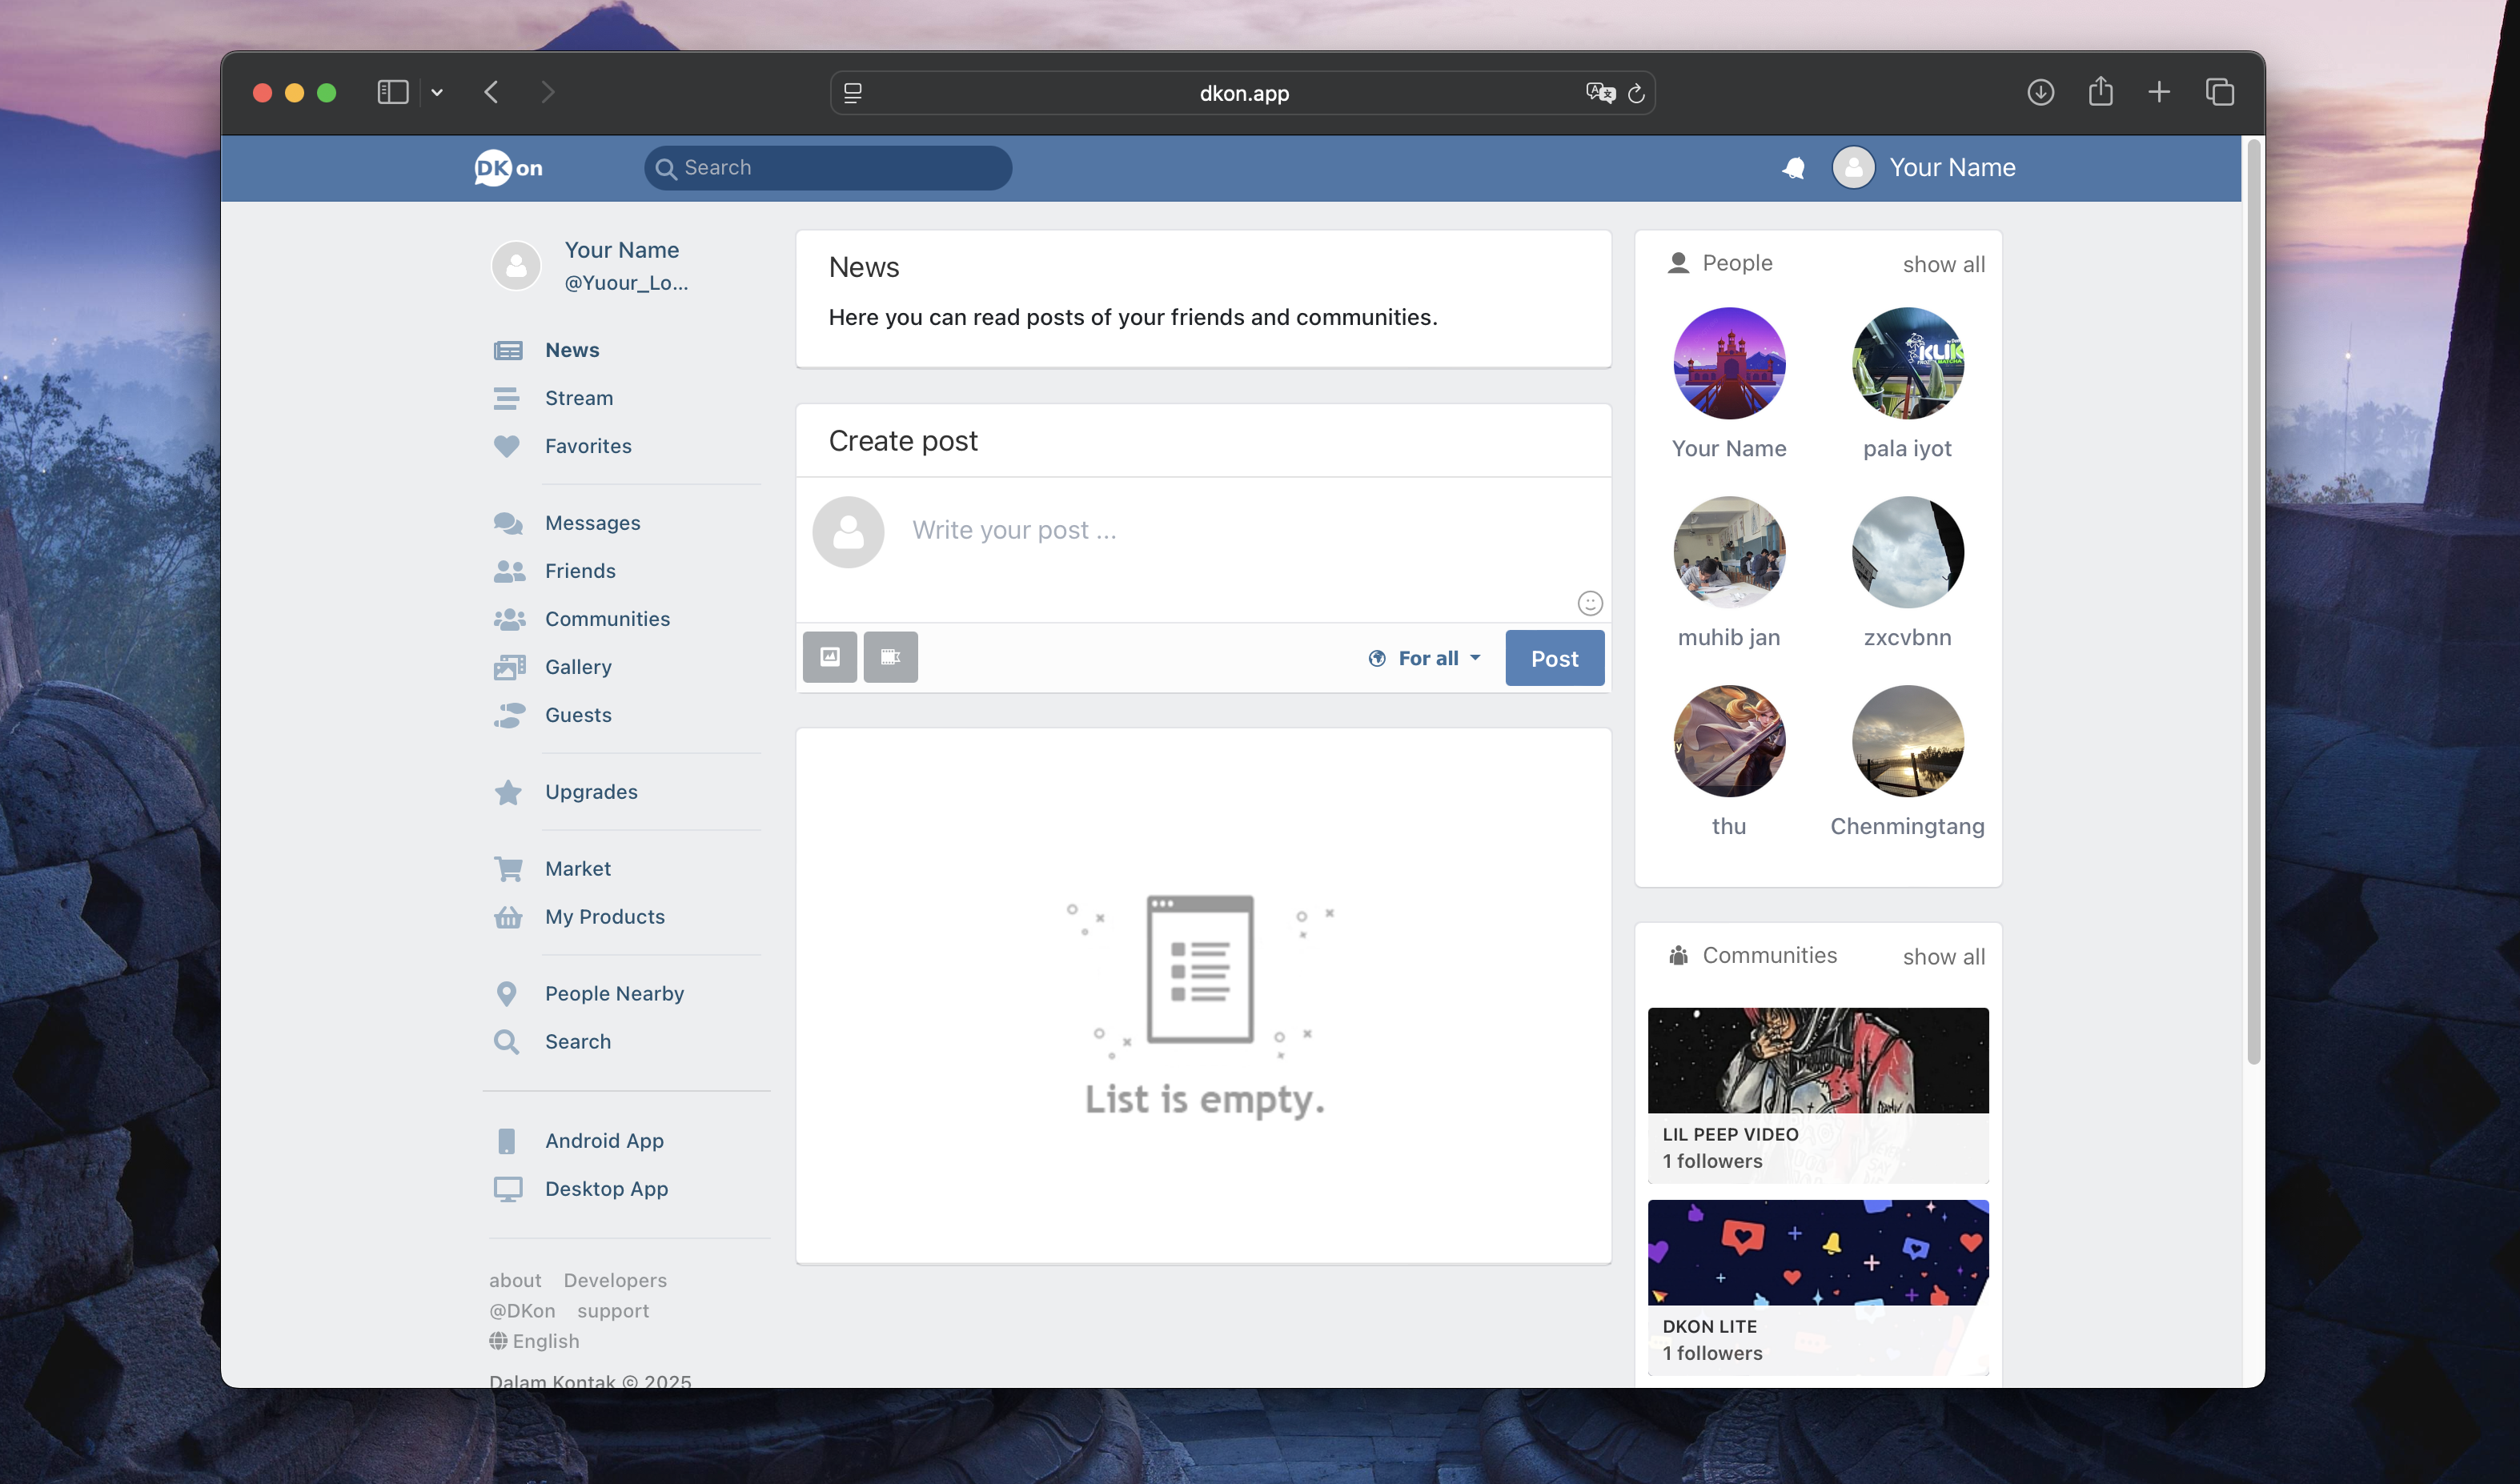2520x1484 pixels.
Task: Click the notifications bell icon
Action: pos(1793,168)
